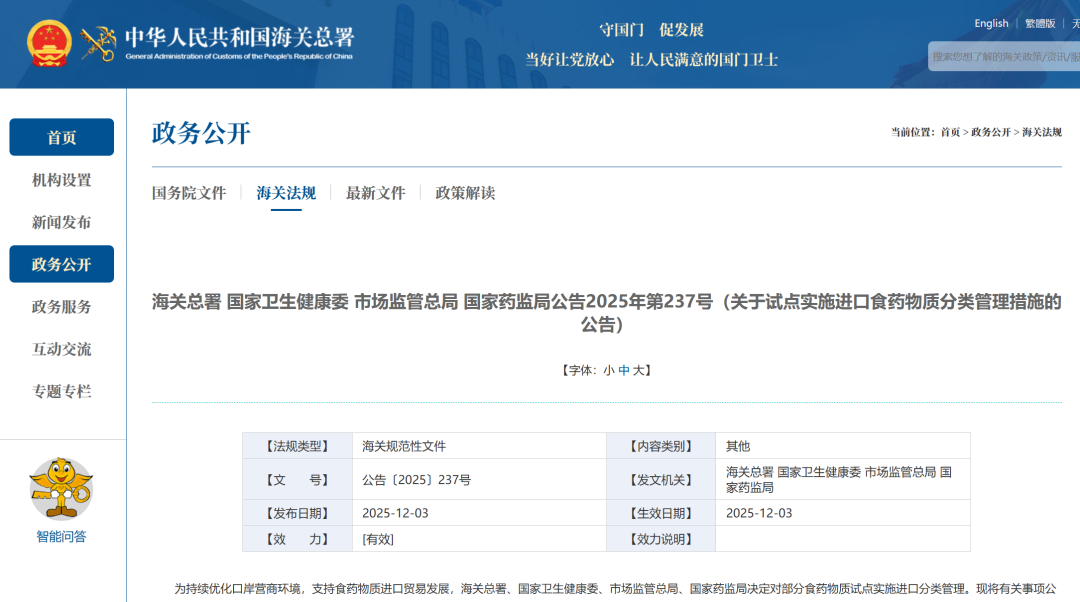Go to 首页 in the sidebar
Image resolution: width=1080 pixels, height=602 pixels.
point(61,138)
